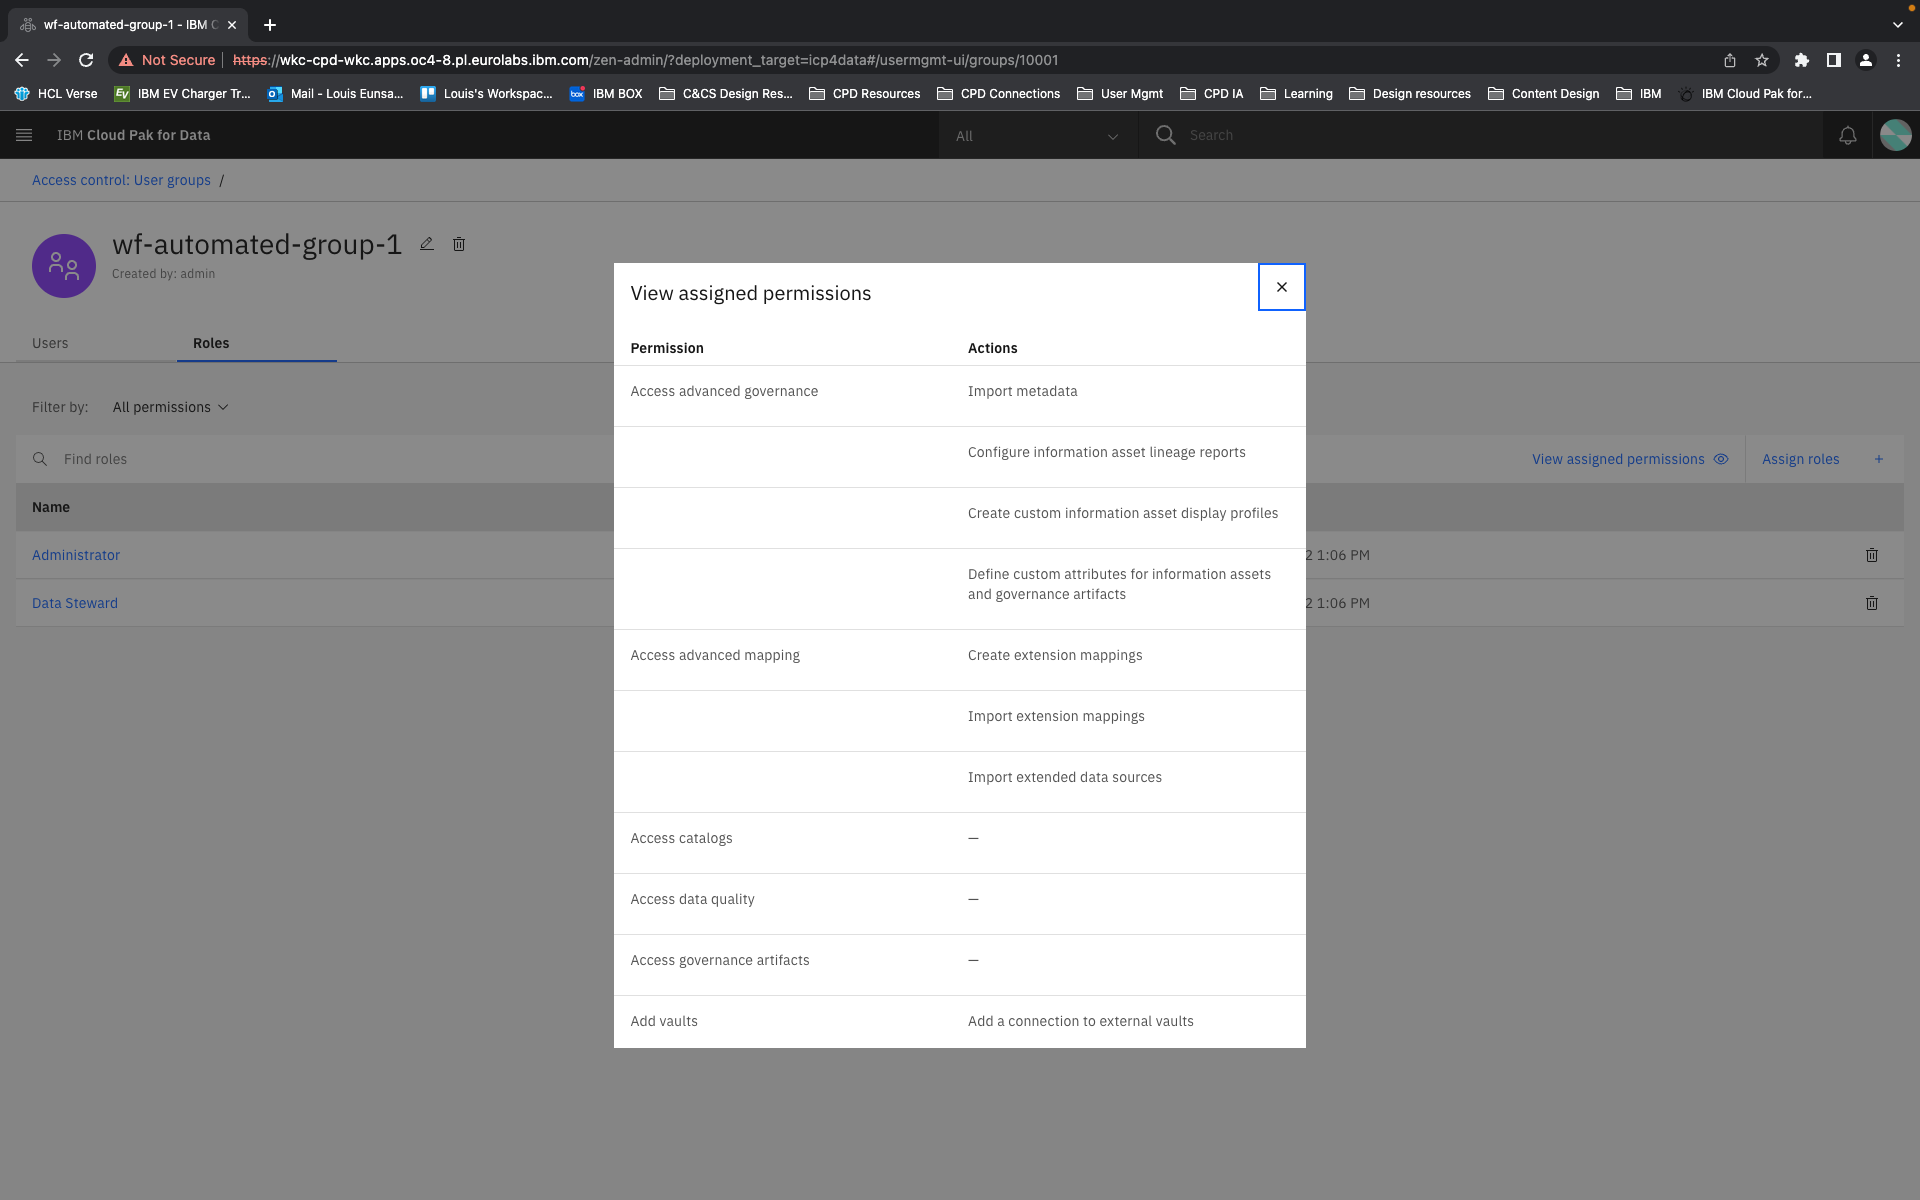Open the browser side panel icon
Screen dimensions: 1920x1200
(x=1834, y=60)
